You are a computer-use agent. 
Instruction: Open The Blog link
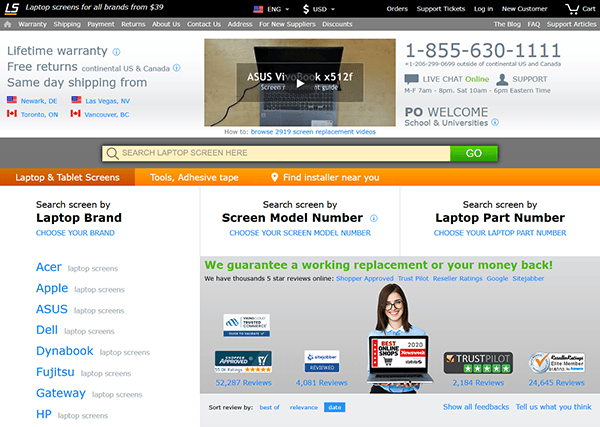[x=507, y=24]
